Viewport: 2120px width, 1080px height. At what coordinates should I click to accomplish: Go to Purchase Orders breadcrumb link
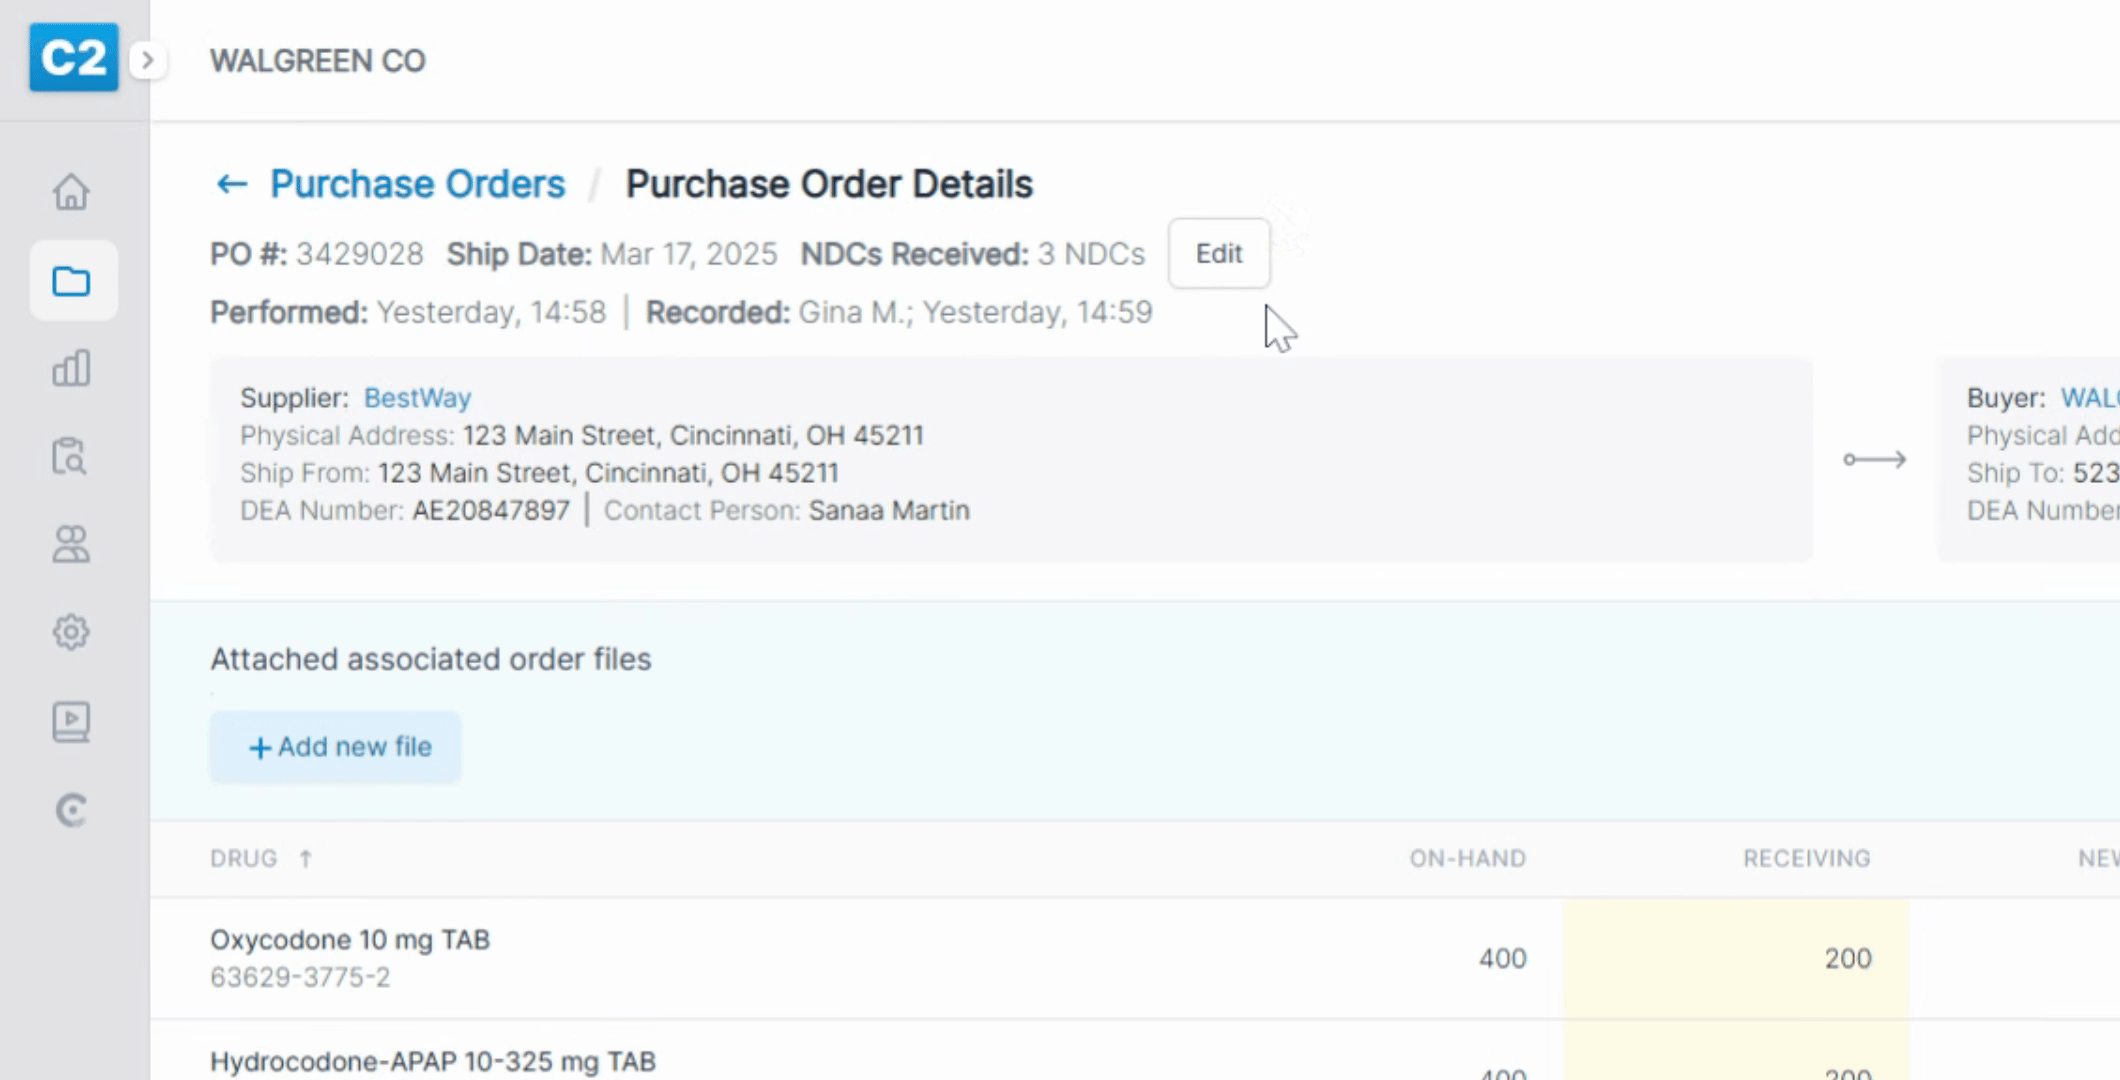[x=417, y=184]
